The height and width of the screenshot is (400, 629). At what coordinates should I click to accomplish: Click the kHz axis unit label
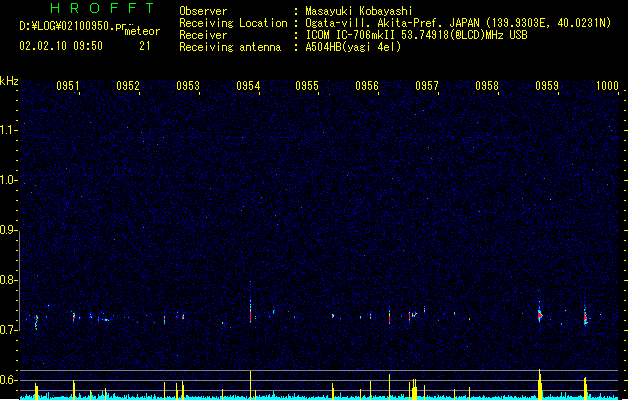9,81
